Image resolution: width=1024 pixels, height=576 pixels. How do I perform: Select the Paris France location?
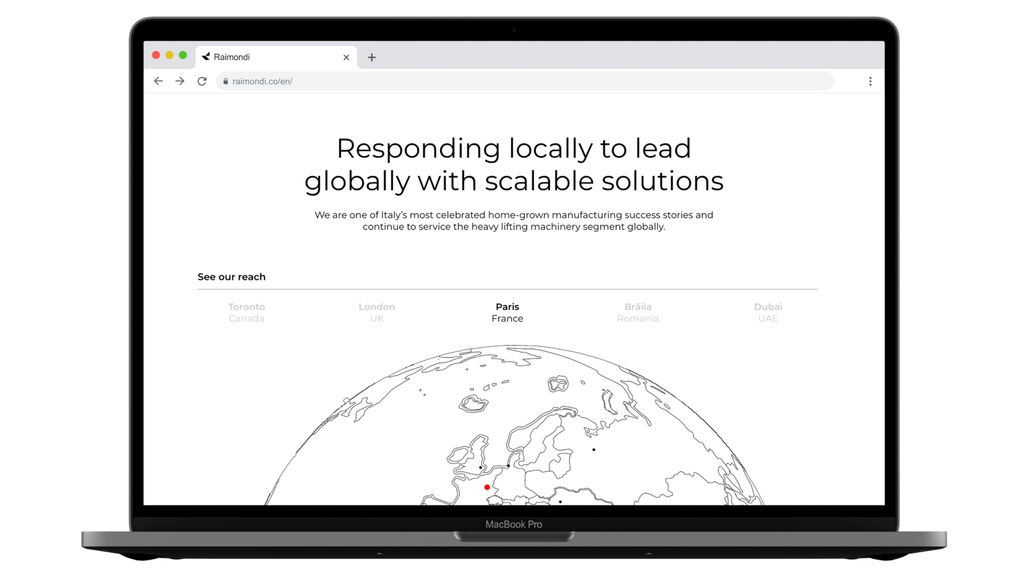click(x=507, y=312)
